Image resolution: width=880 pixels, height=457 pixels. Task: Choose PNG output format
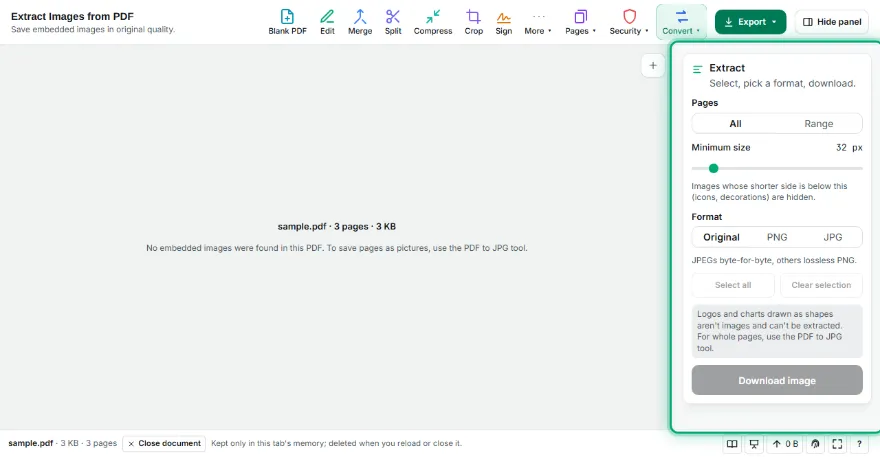(x=777, y=237)
